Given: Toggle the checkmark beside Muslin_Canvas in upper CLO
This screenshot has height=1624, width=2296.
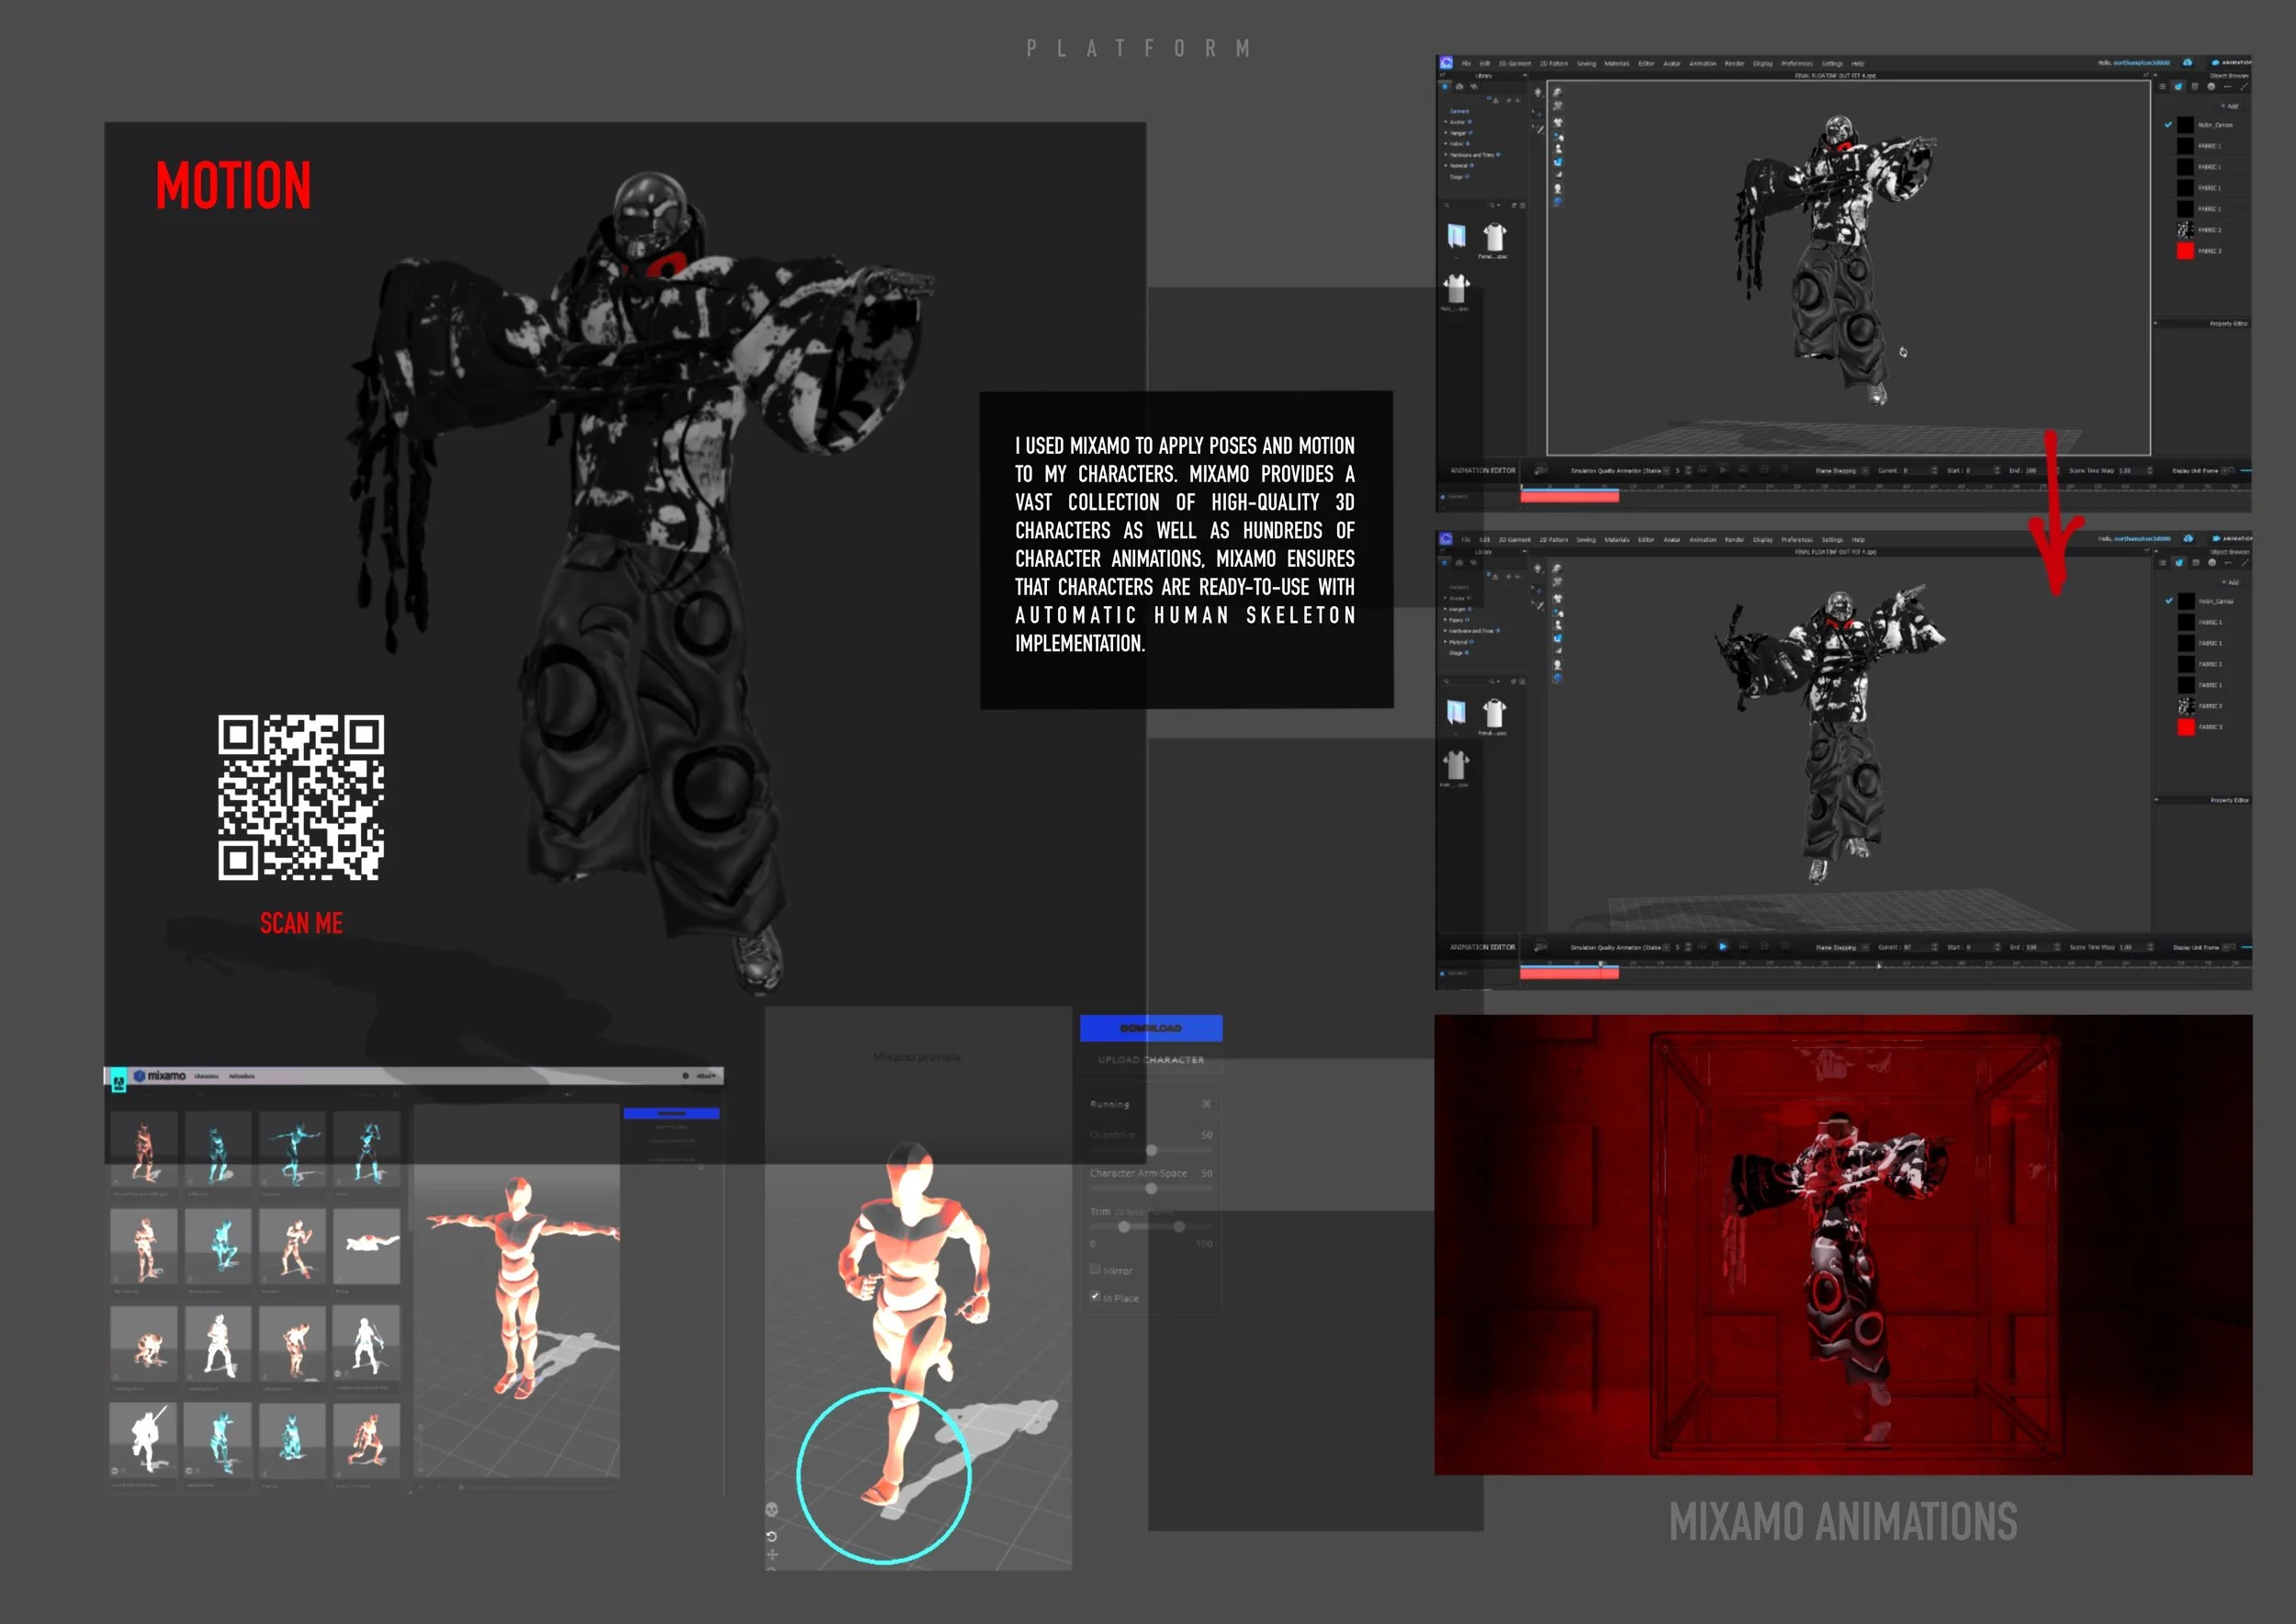Looking at the screenshot, I should (x=2168, y=125).
